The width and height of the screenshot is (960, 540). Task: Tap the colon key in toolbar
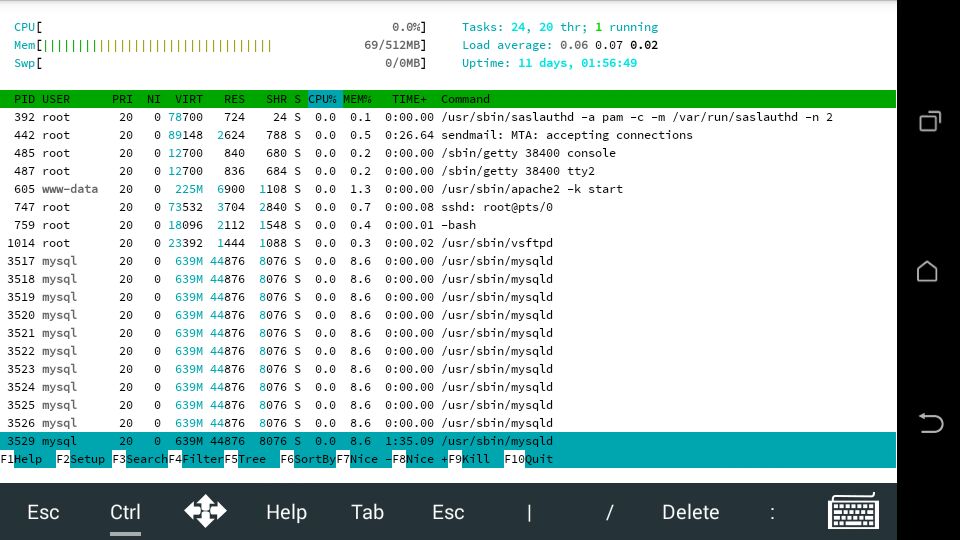[x=772, y=512]
